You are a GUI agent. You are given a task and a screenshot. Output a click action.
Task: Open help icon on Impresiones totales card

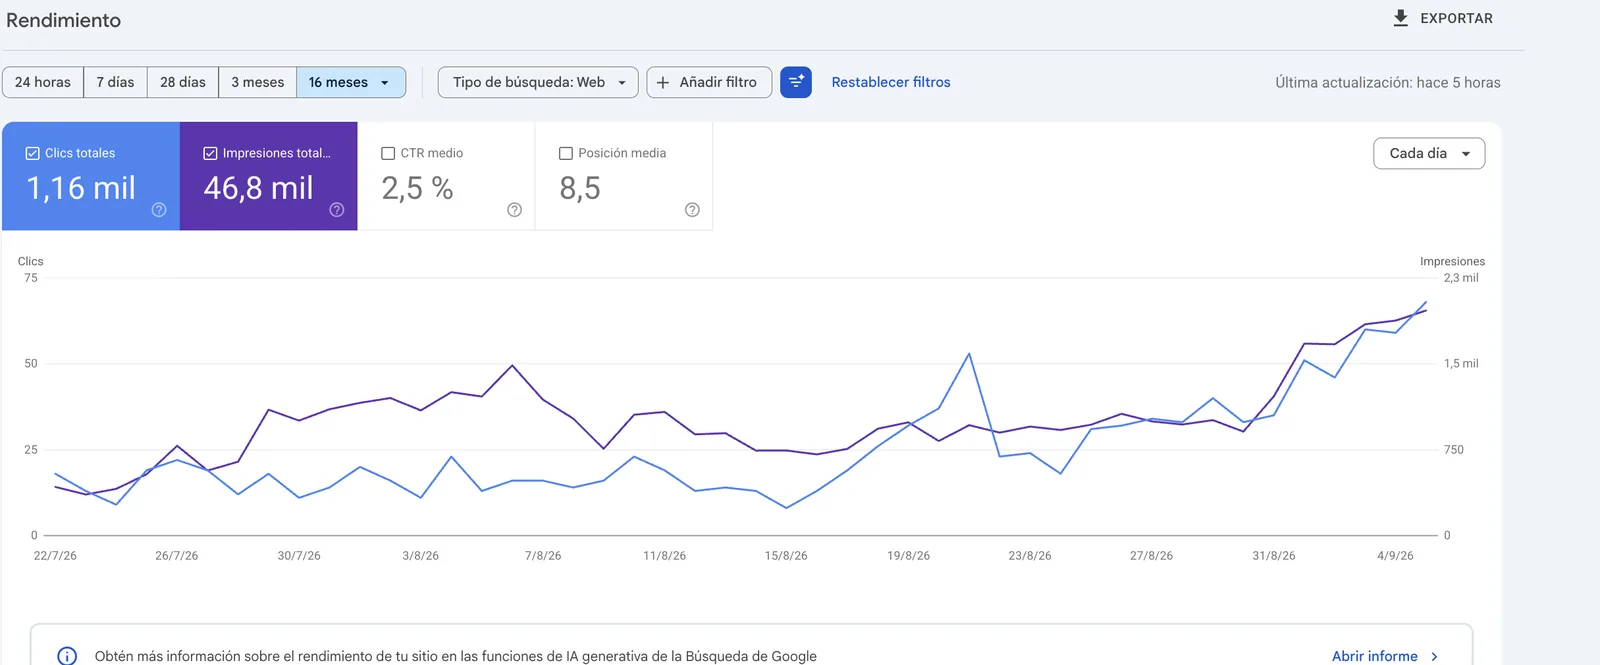point(337,210)
